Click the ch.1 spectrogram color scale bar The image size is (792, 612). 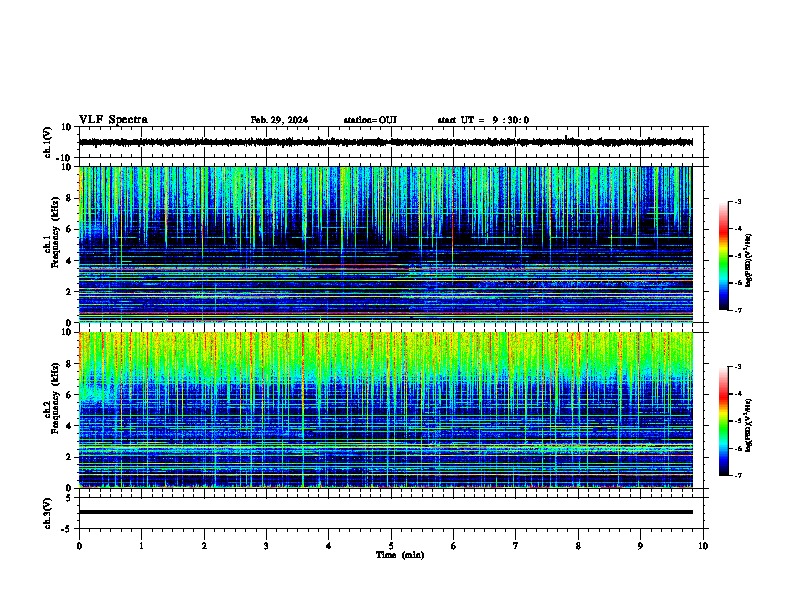tap(723, 256)
